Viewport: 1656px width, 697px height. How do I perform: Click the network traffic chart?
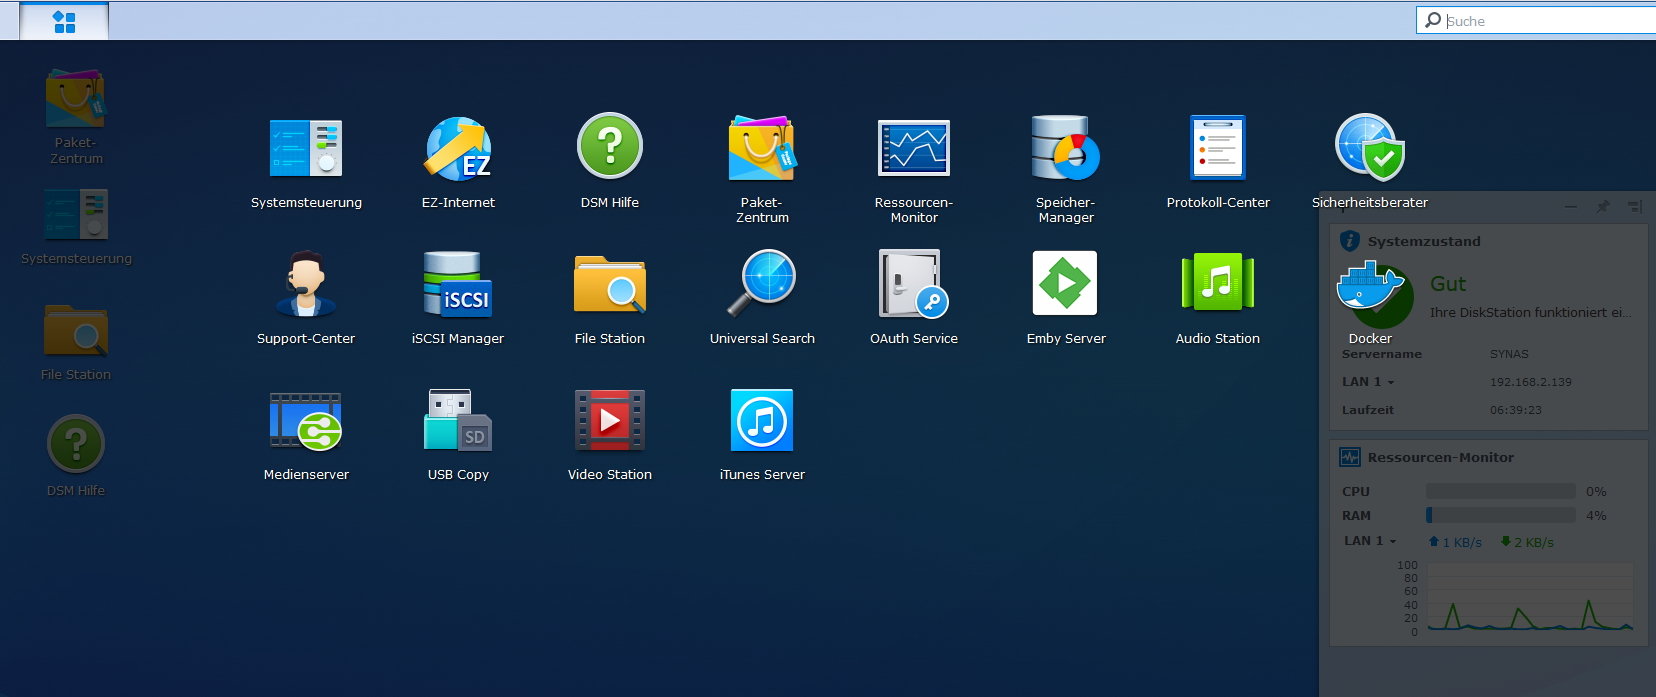[x=1530, y=597]
